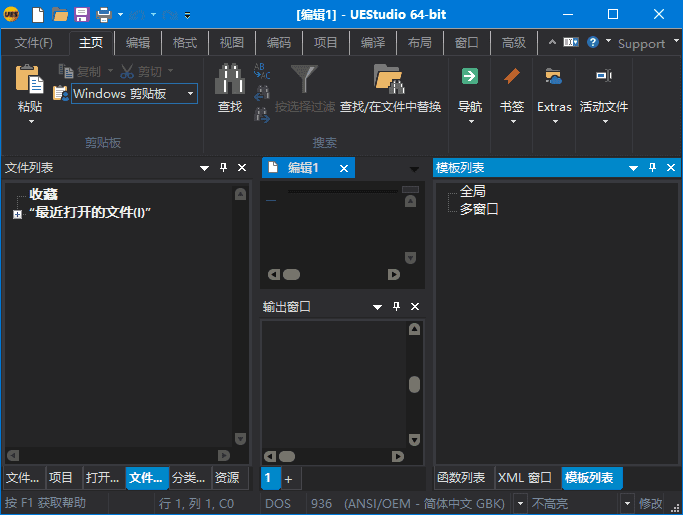Click the Support button in the ribbon

641,43
